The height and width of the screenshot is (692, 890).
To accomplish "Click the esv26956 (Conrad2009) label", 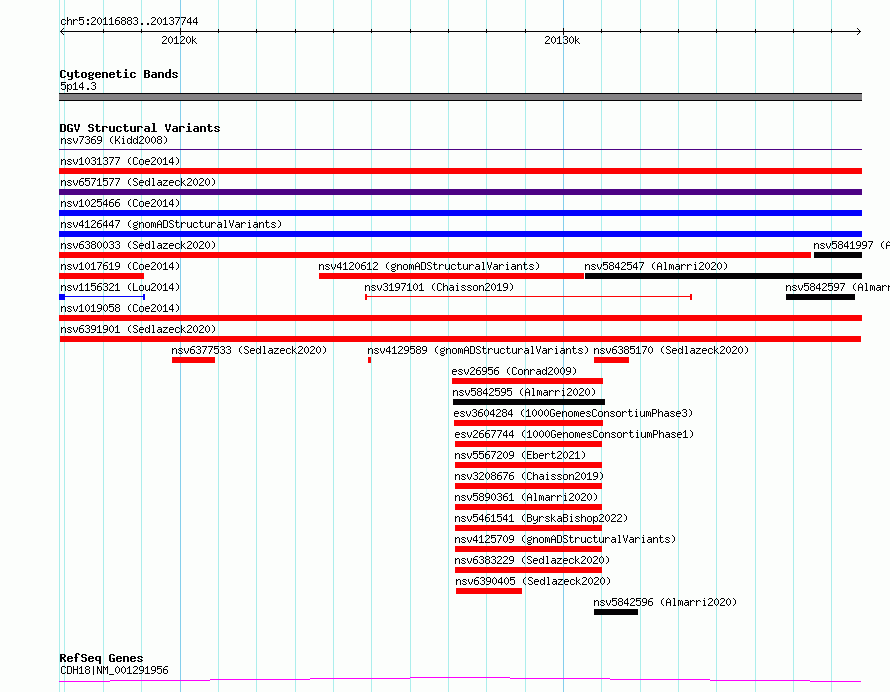I will pos(514,371).
